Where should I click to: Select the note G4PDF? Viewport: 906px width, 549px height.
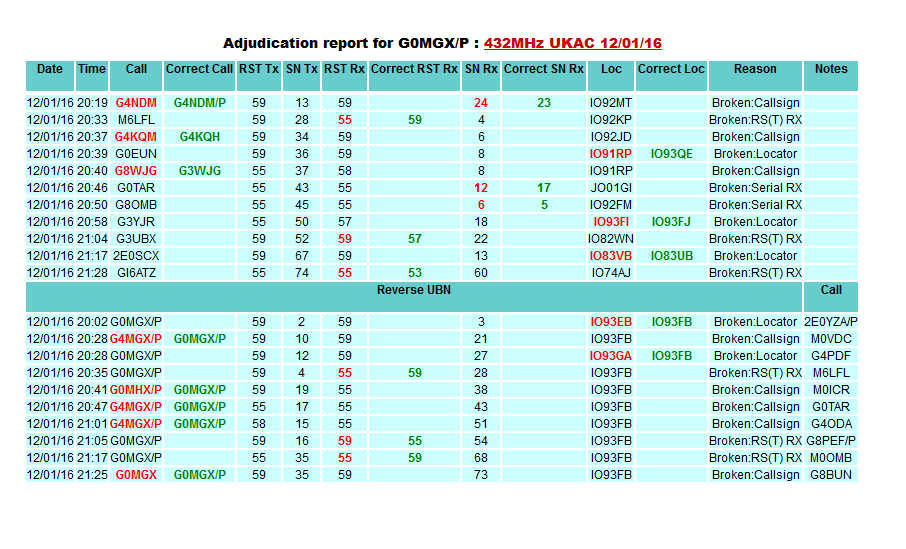(831, 356)
